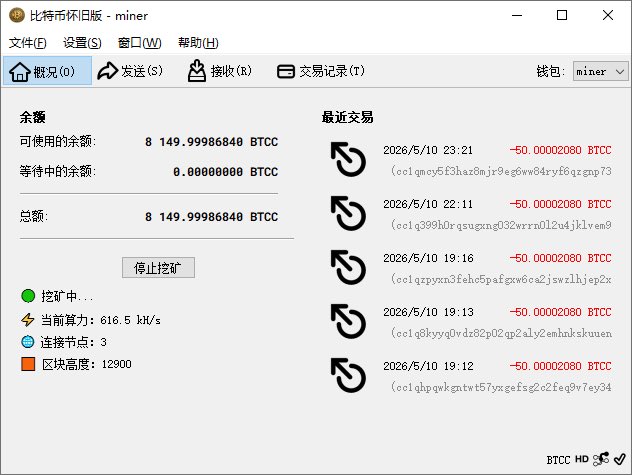
Task: Click the HD wallet status icon
Action: tap(582, 459)
